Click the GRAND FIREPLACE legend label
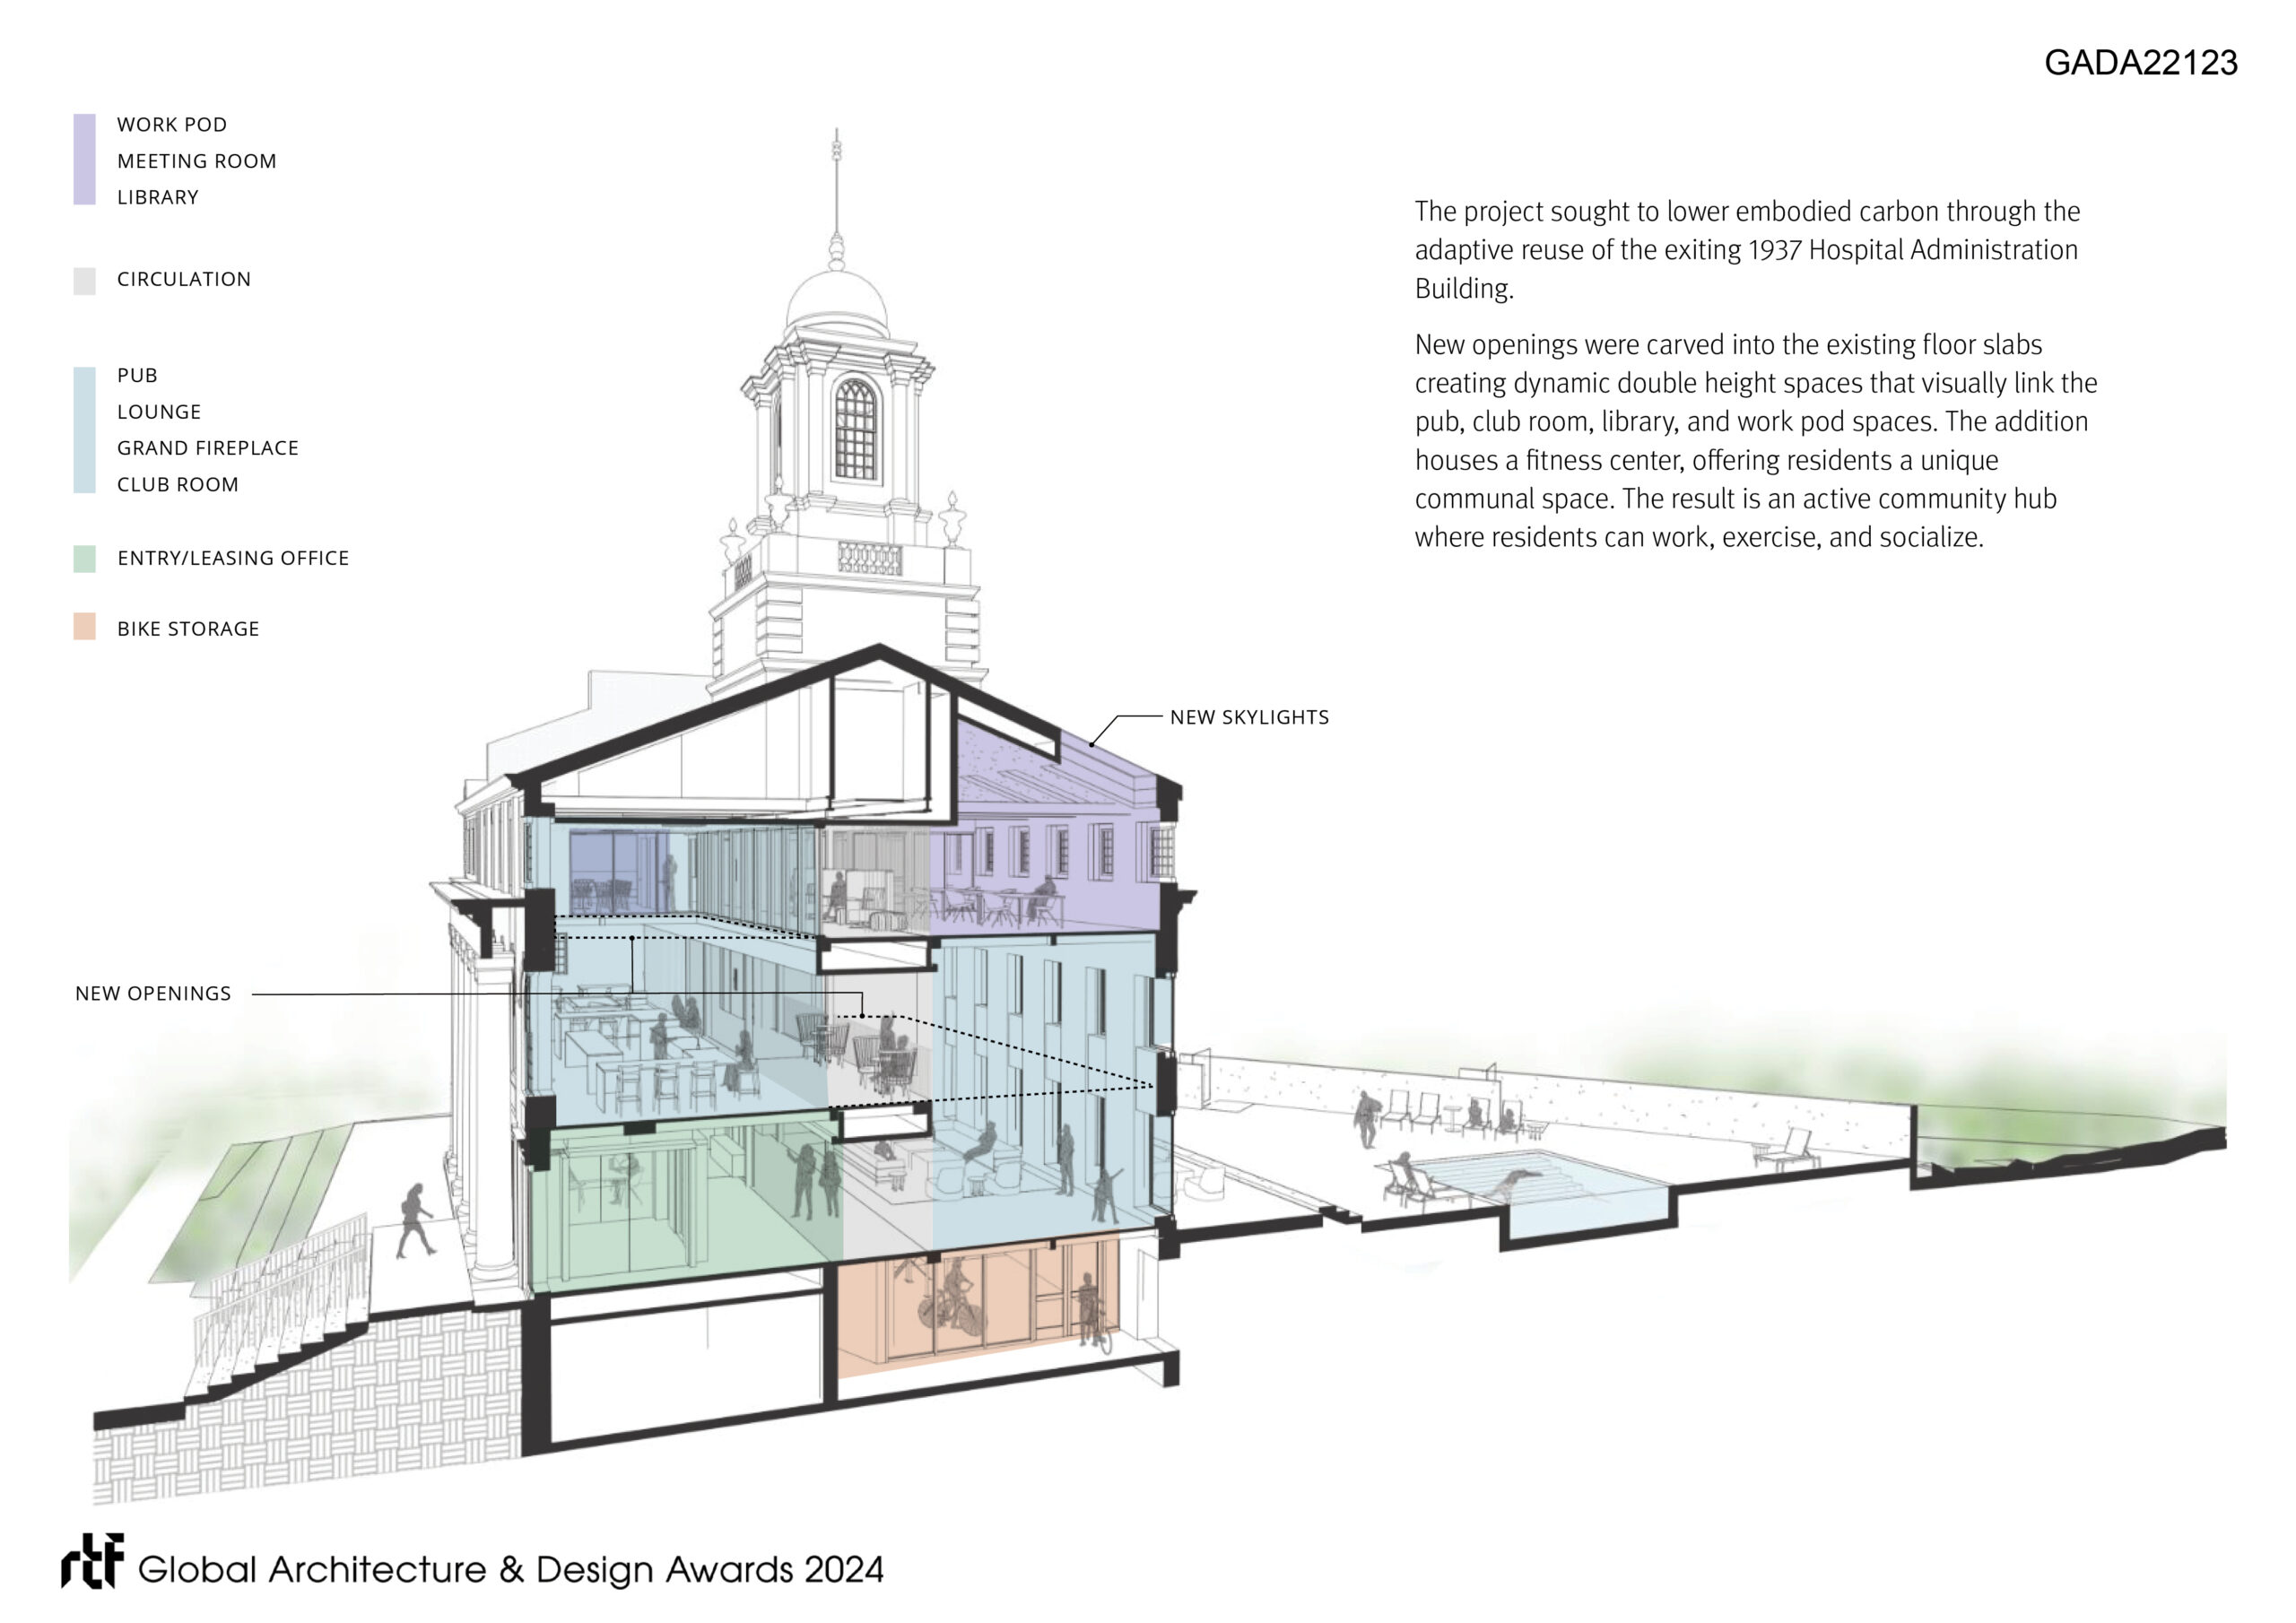 click(208, 448)
